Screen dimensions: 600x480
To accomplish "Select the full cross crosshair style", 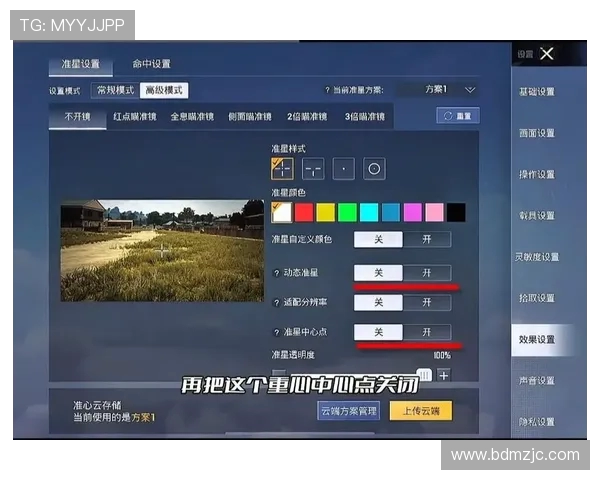I will tap(282, 168).
